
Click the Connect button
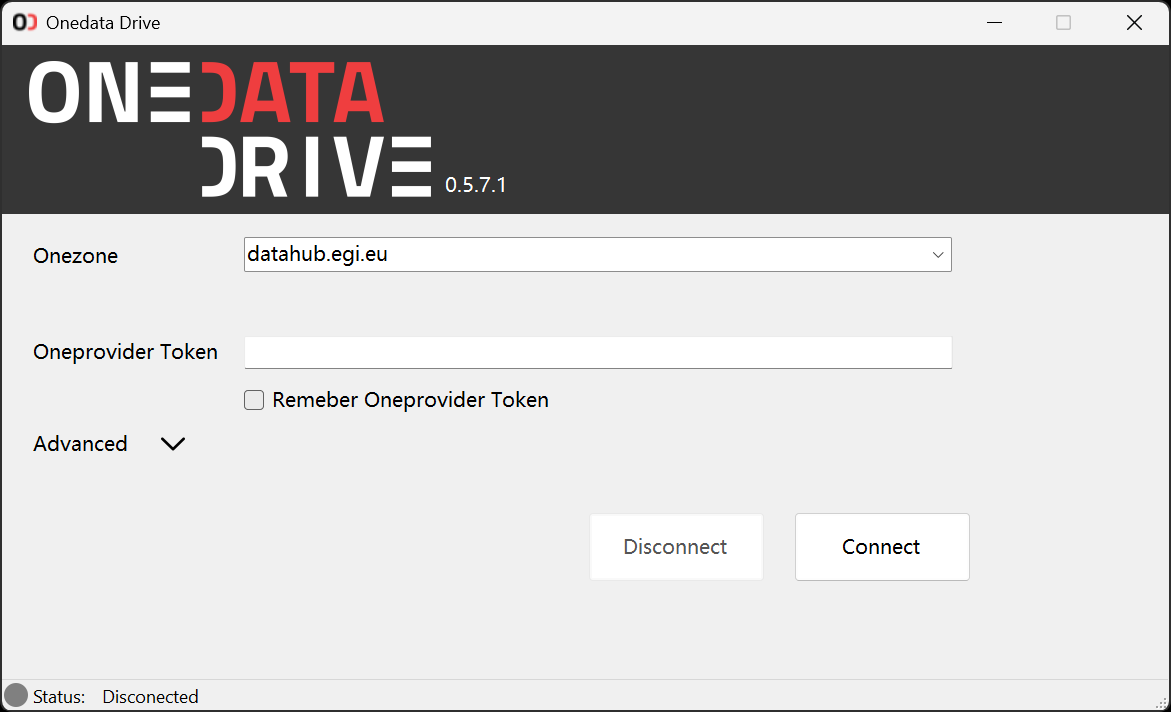coord(882,547)
